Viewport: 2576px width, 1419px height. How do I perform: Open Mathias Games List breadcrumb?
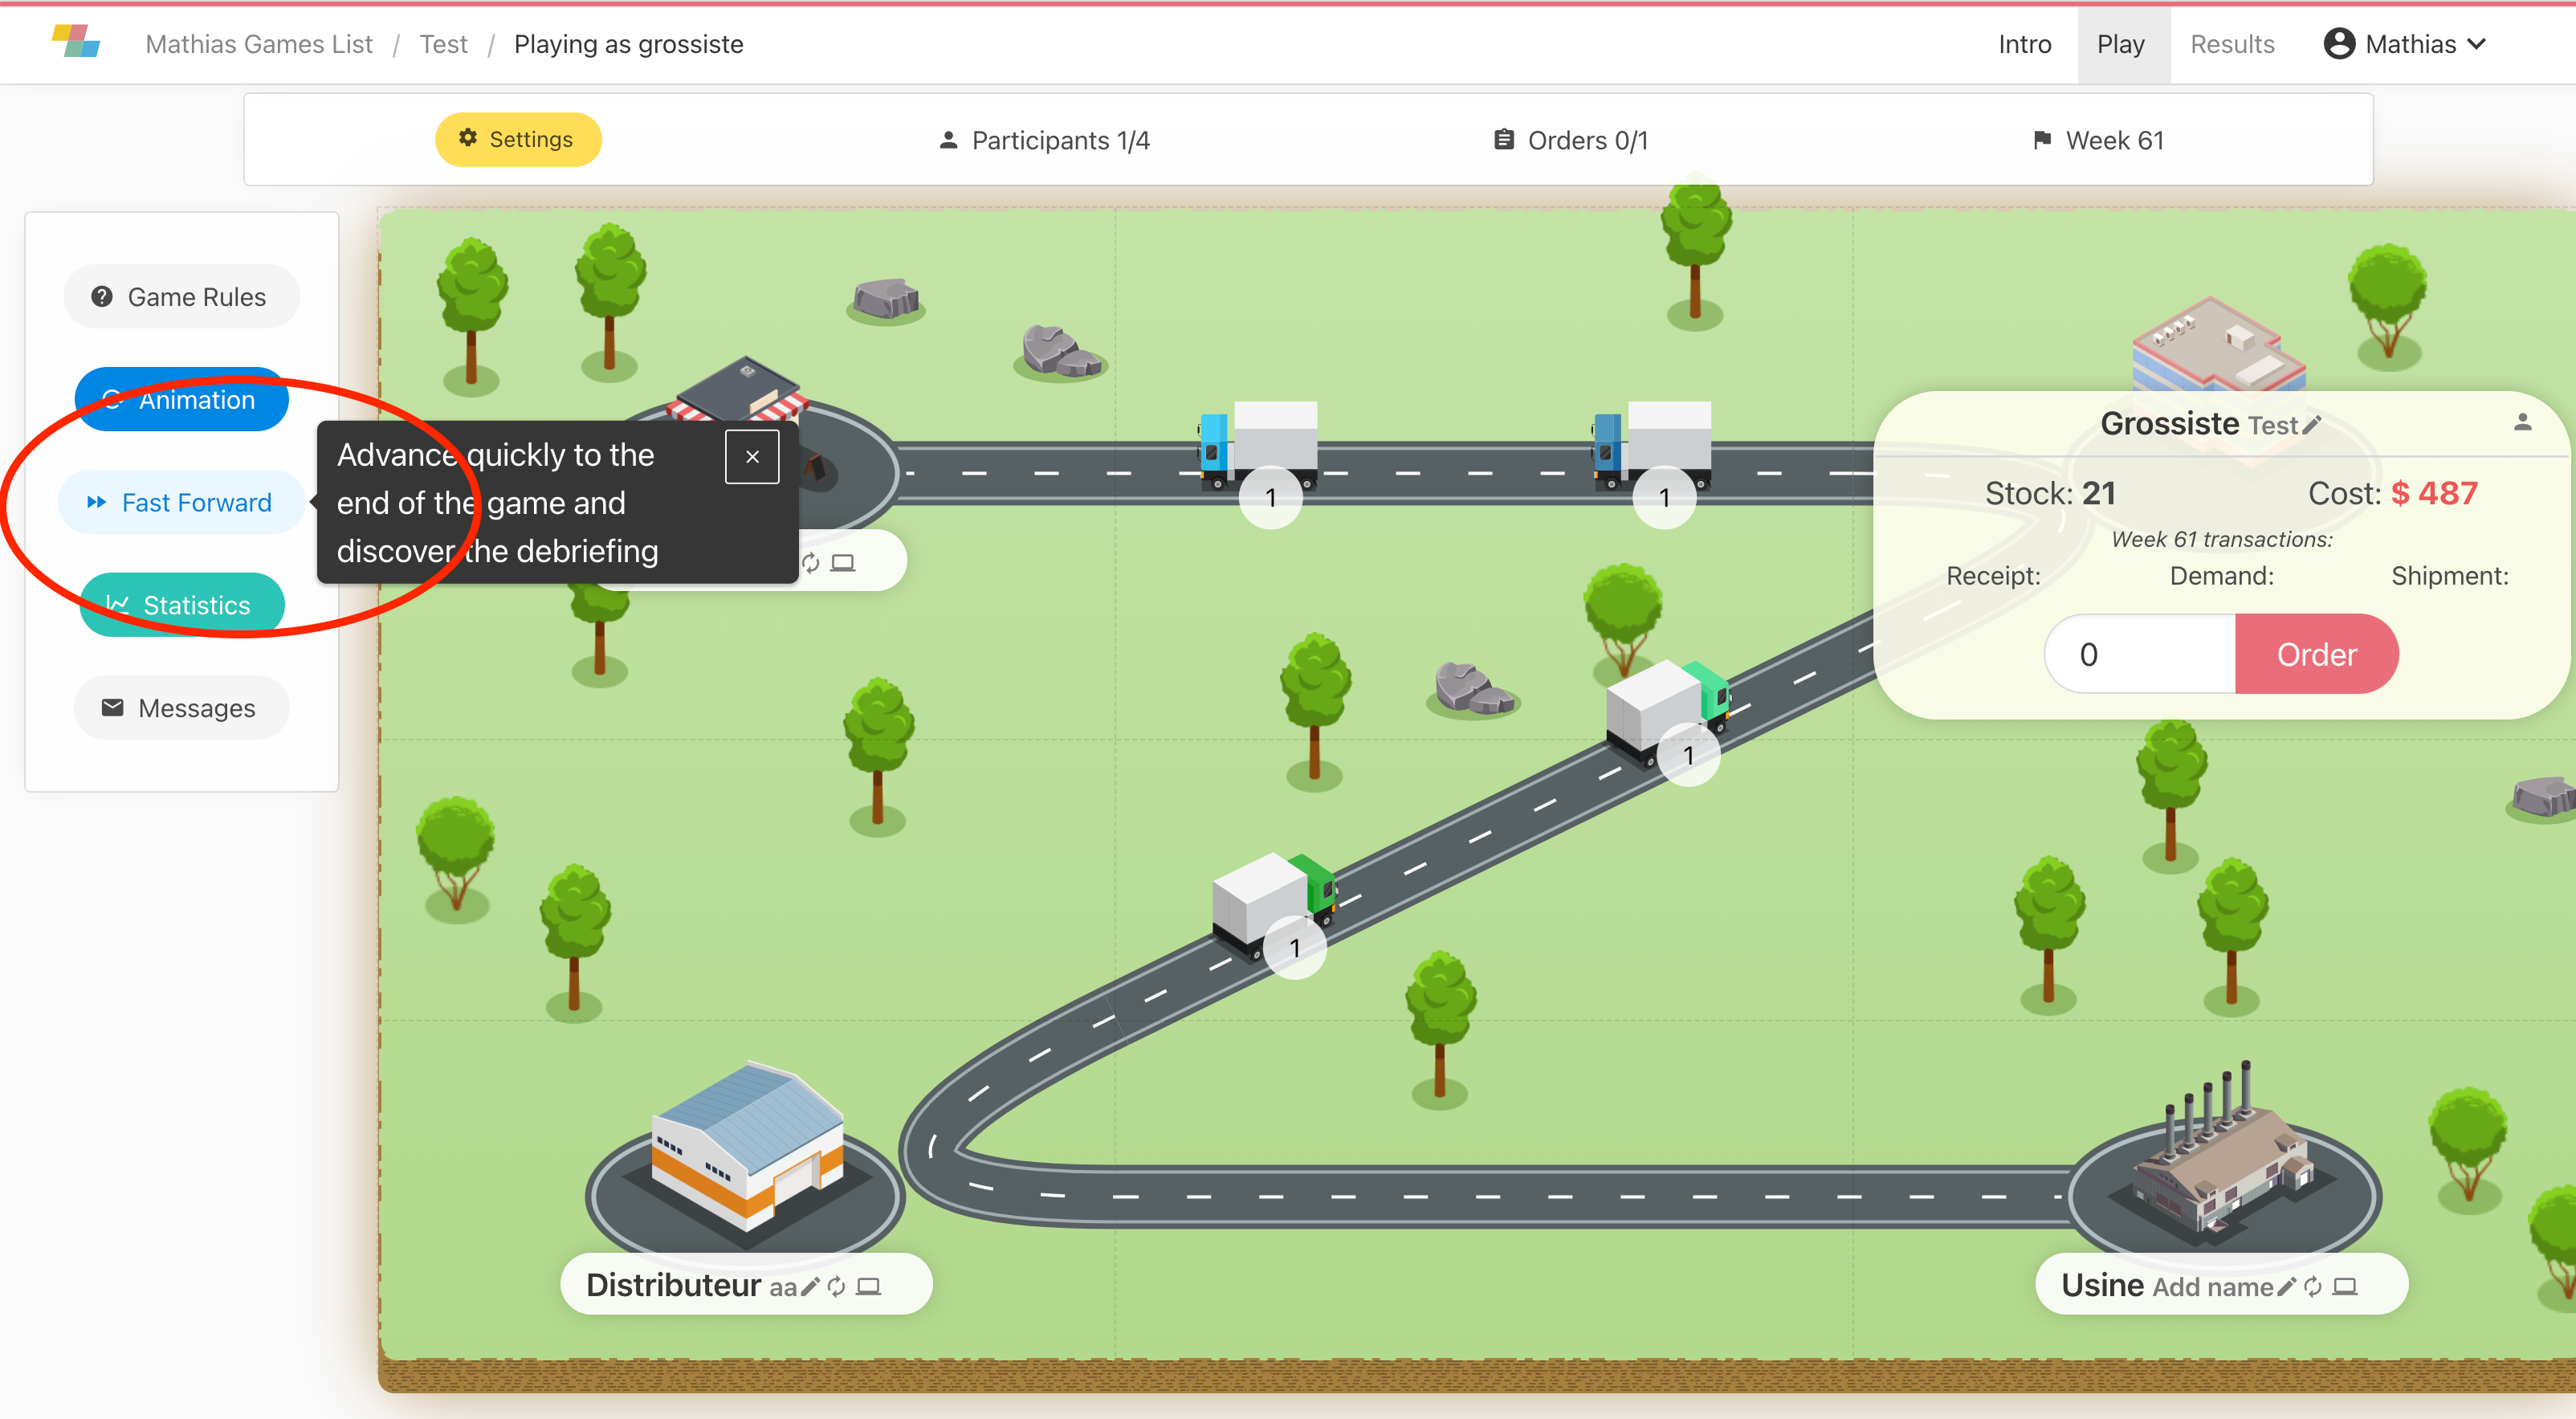(259, 44)
